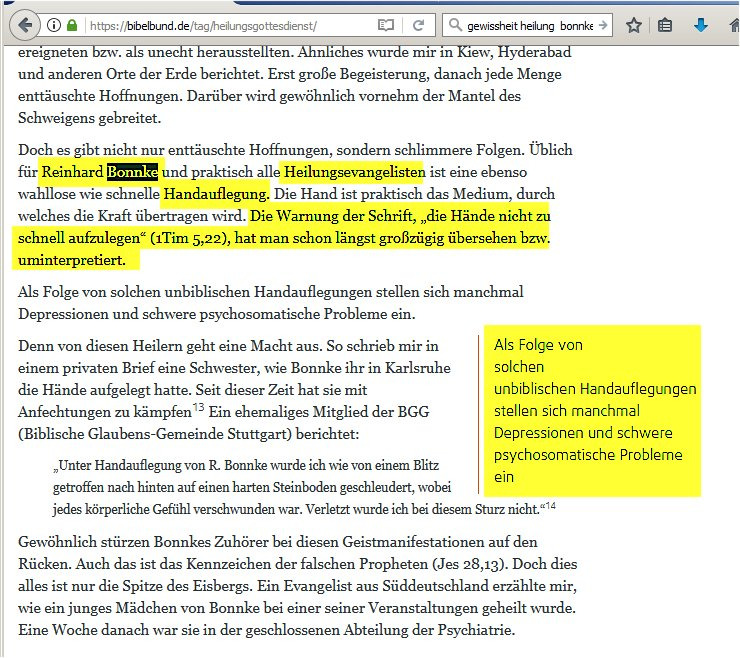
Task: Open footnote 14 reference link
Action: pos(550,506)
